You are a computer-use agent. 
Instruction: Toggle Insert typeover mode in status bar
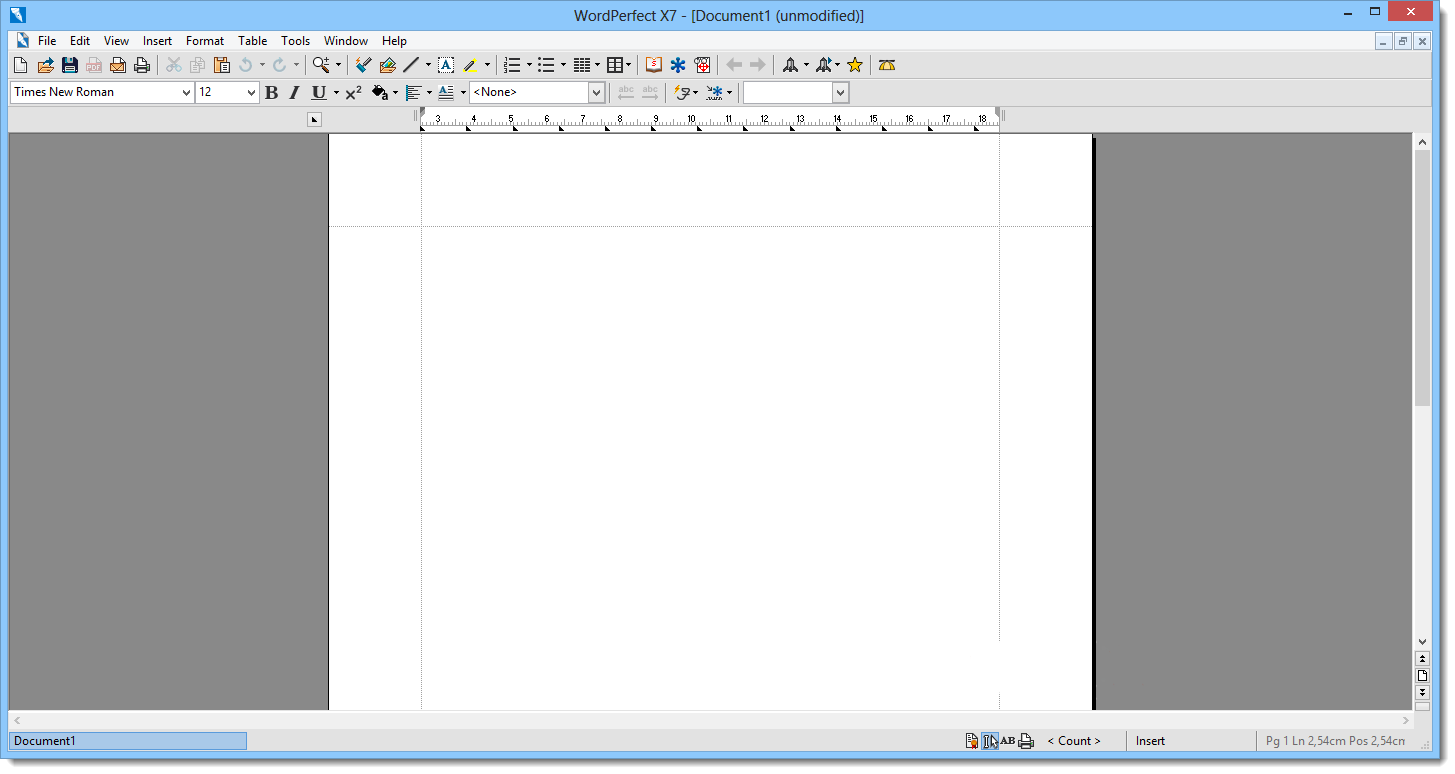(1150, 741)
